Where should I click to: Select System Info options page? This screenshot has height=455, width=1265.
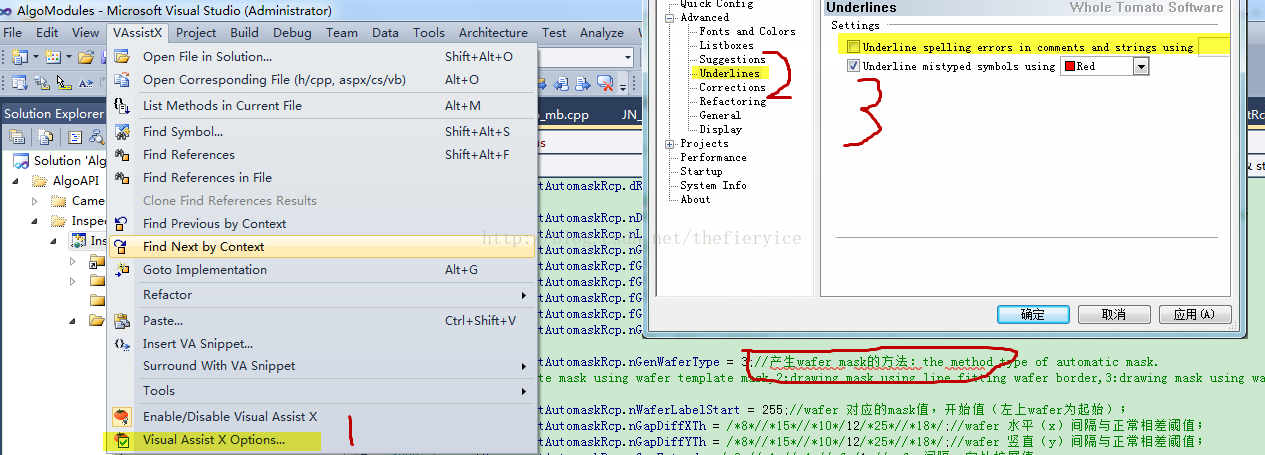713,185
